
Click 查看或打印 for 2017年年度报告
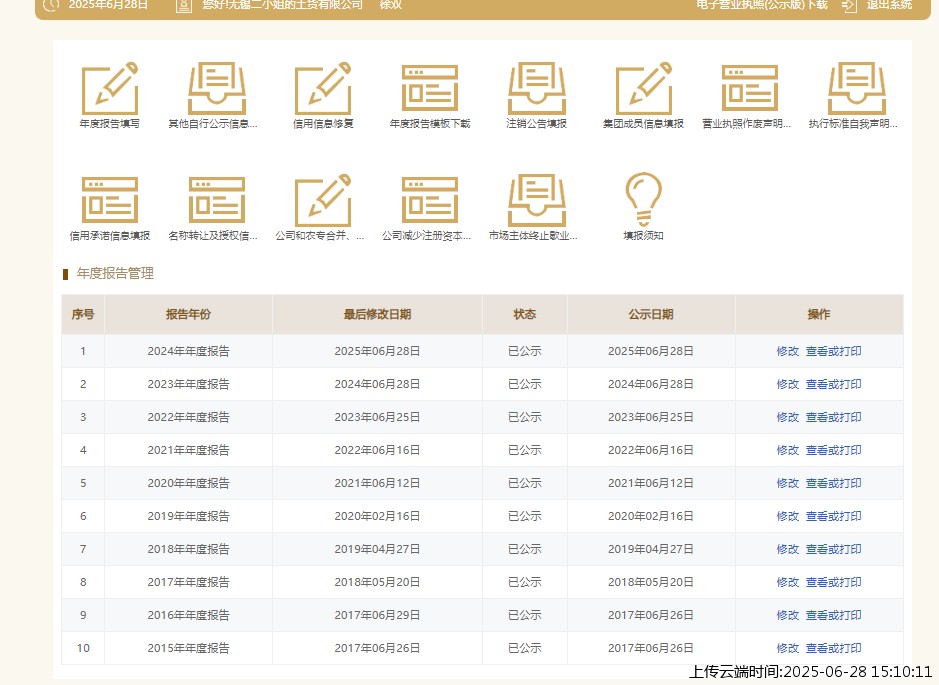tap(834, 581)
